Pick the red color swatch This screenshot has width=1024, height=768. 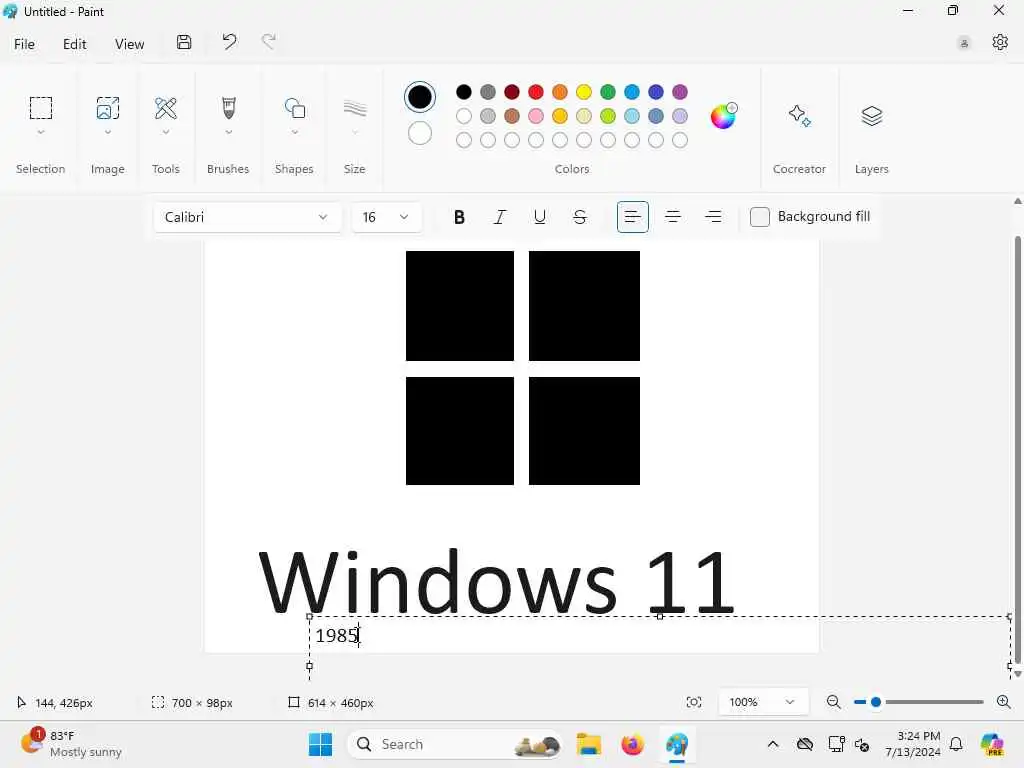pos(536,92)
